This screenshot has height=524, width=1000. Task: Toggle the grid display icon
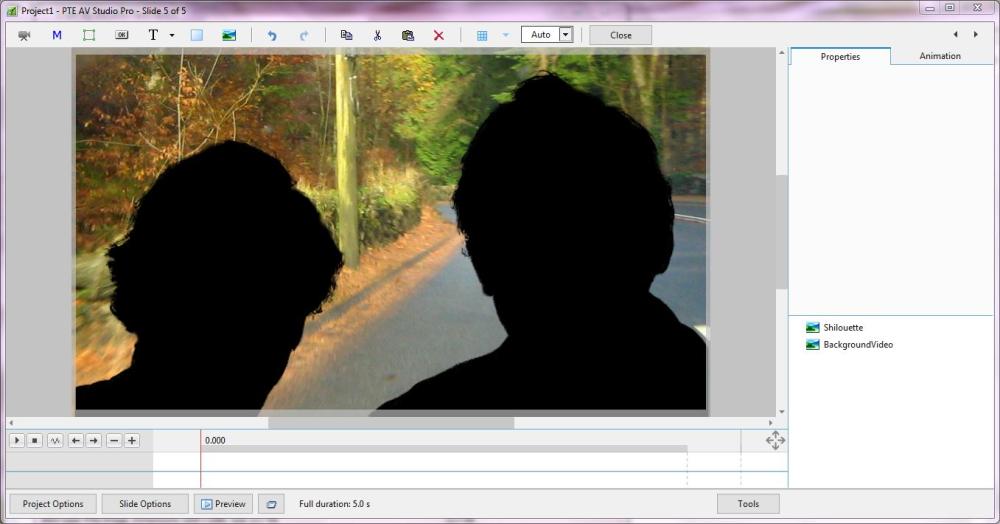482,36
